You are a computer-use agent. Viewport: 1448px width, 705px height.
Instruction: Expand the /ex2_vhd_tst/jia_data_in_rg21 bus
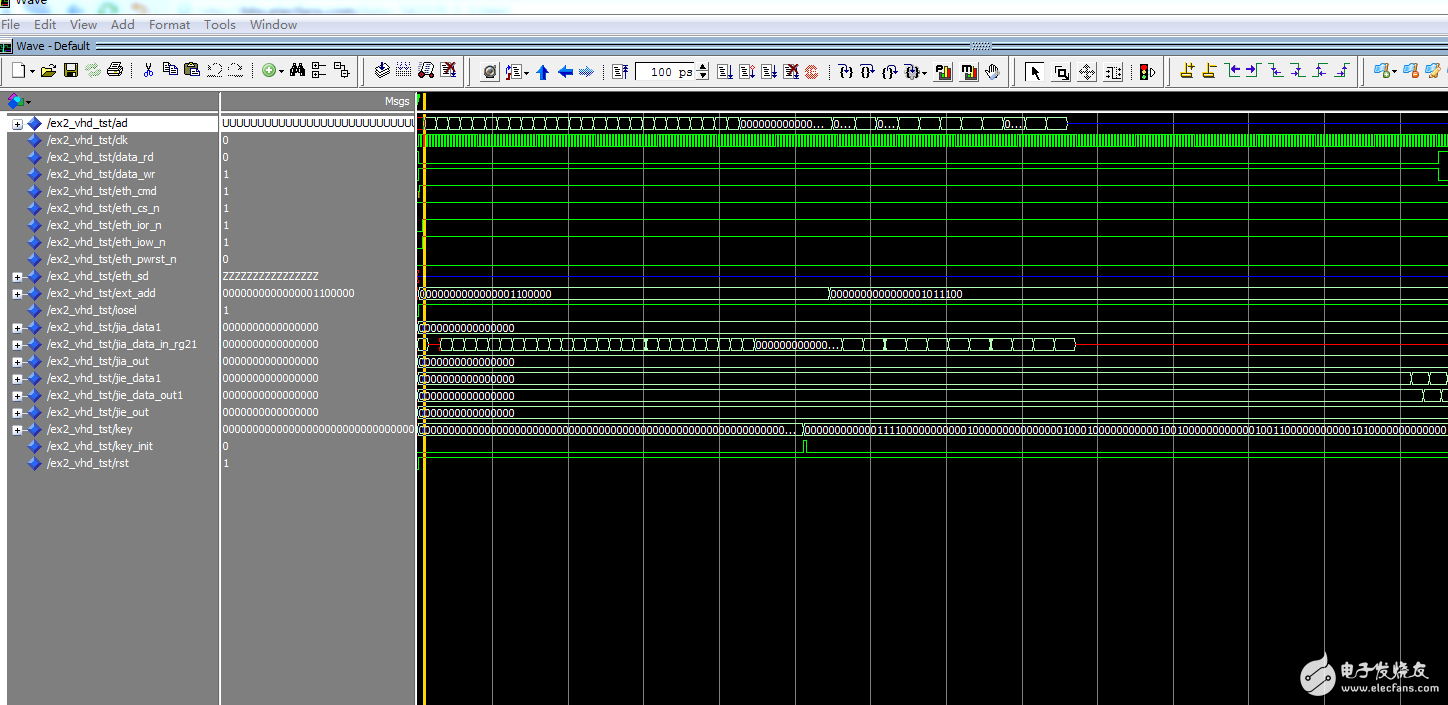[17, 345]
